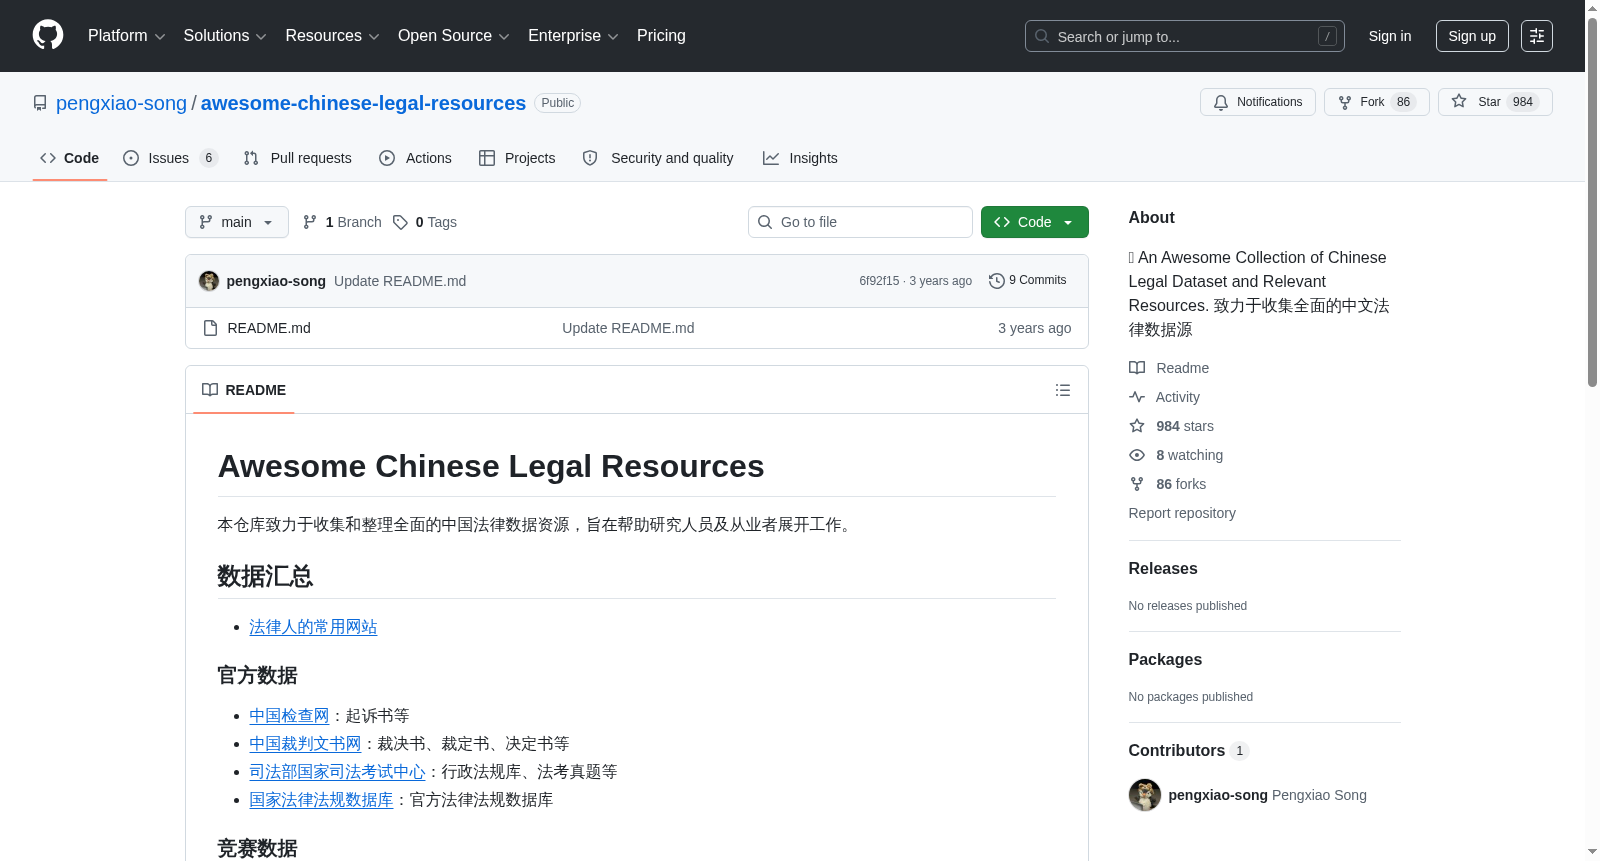The image size is (1600, 861).
Task: Expand the Resources menu
Action: [332, 36]
